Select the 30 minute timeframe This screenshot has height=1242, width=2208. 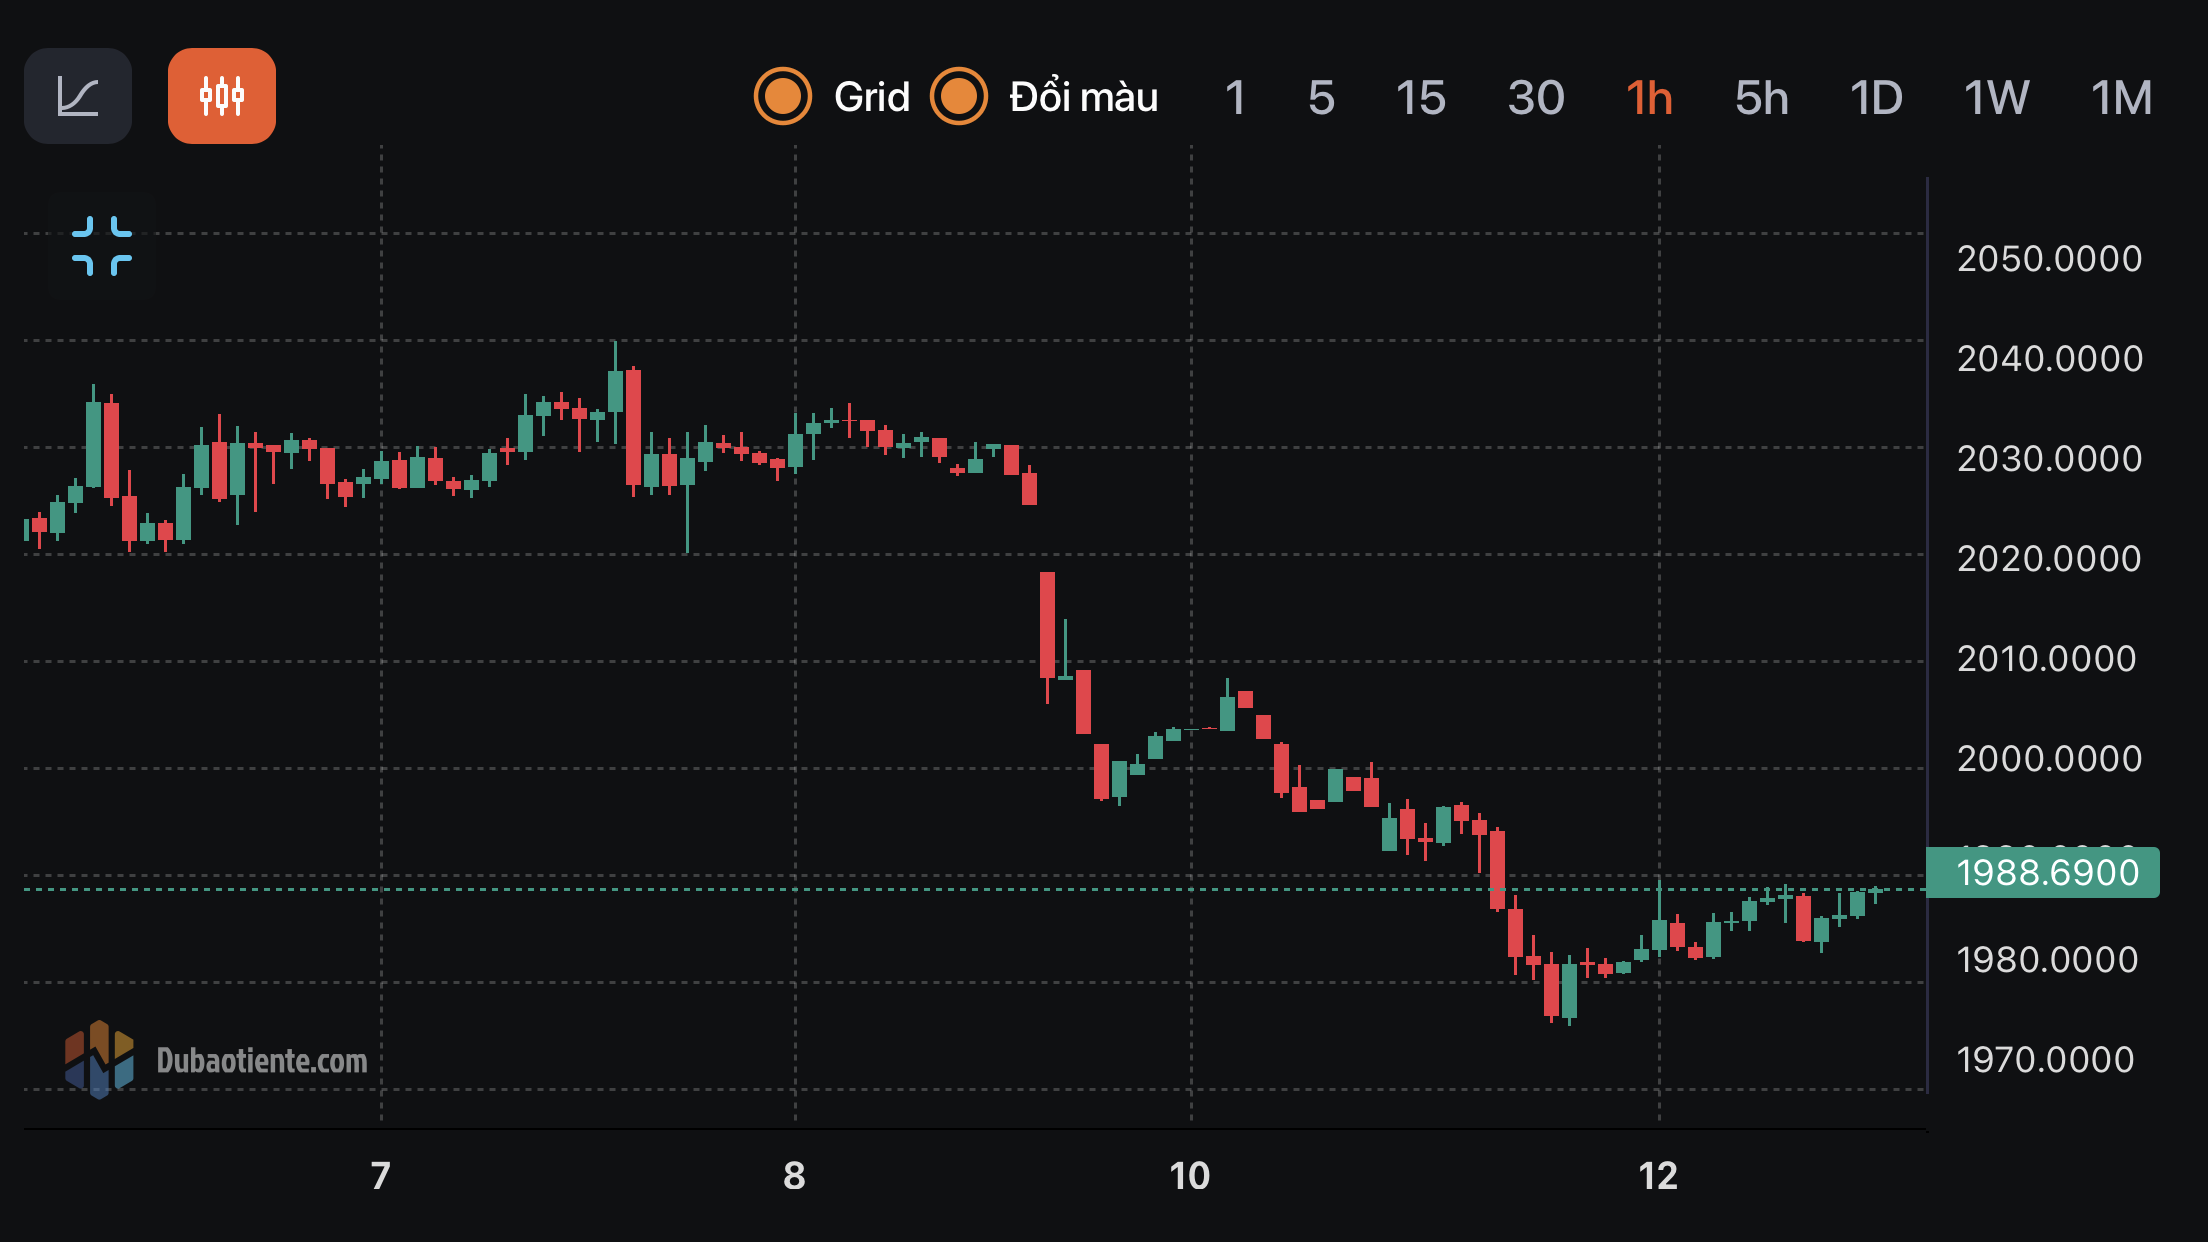coord(1536,98)
